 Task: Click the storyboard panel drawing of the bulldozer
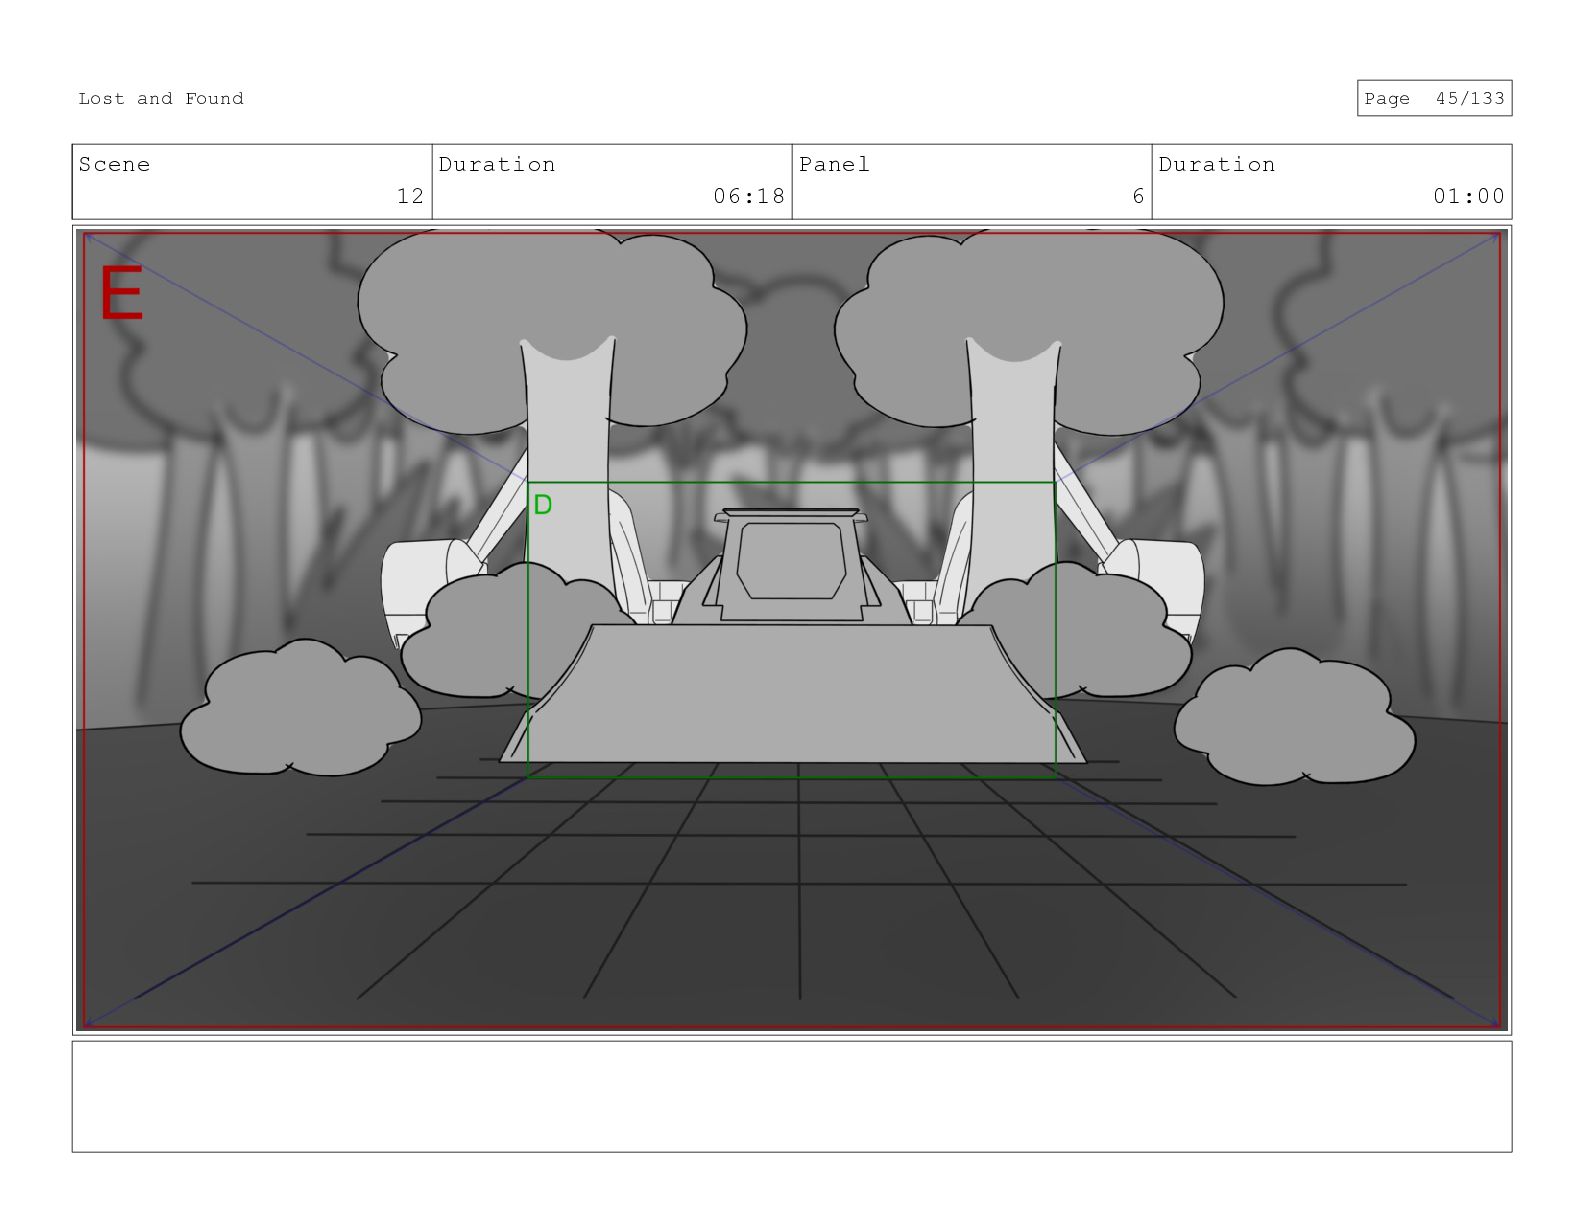click(x=792, y=630)
